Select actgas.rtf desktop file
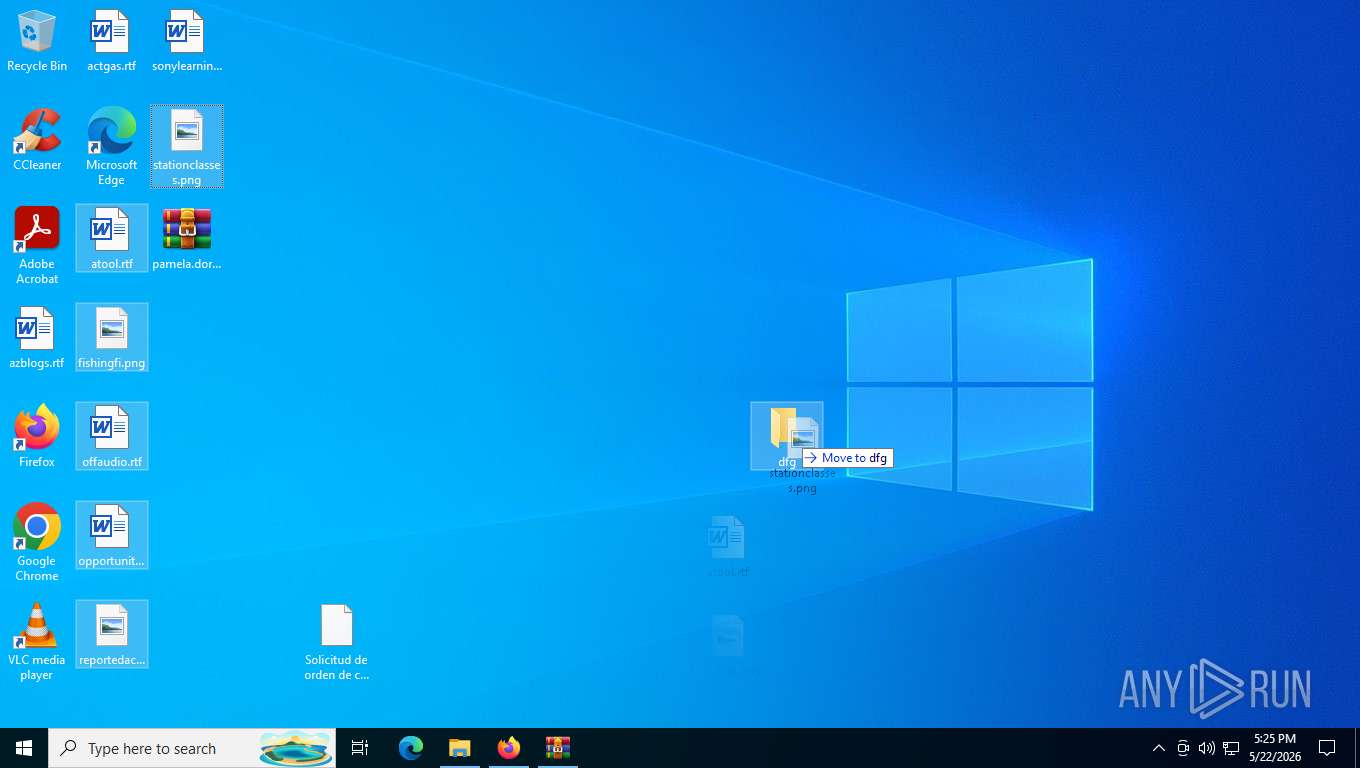 pyautogui.click(x=111, y=42)
